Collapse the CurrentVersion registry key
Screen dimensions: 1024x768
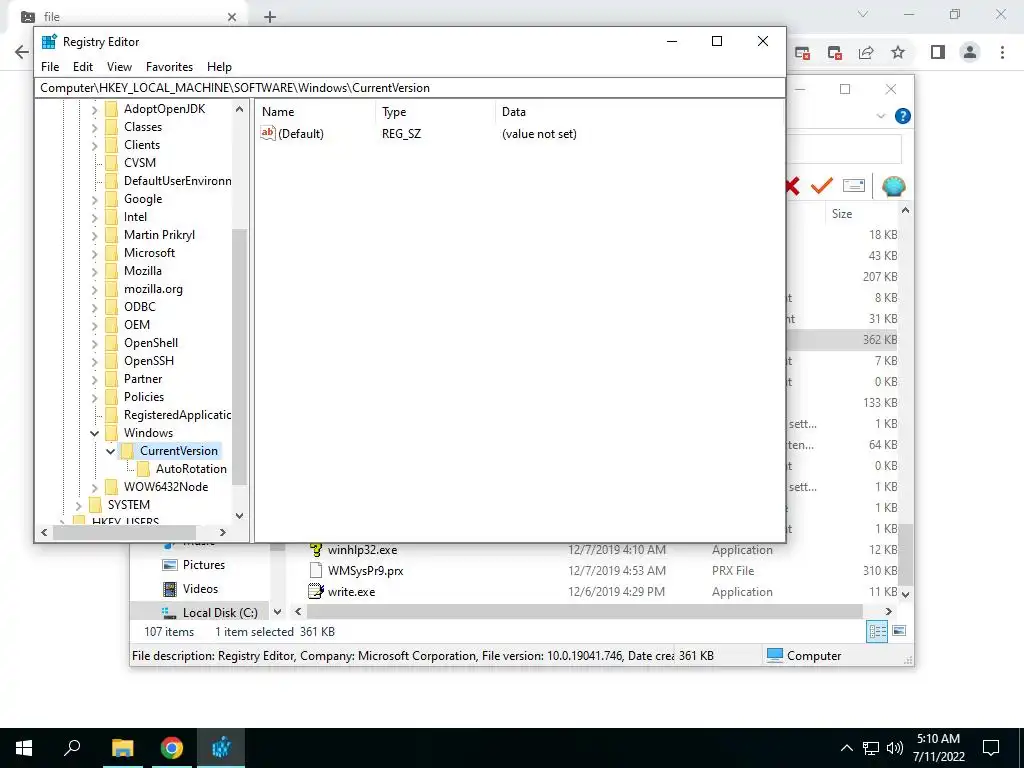click(x=110, y=451)
